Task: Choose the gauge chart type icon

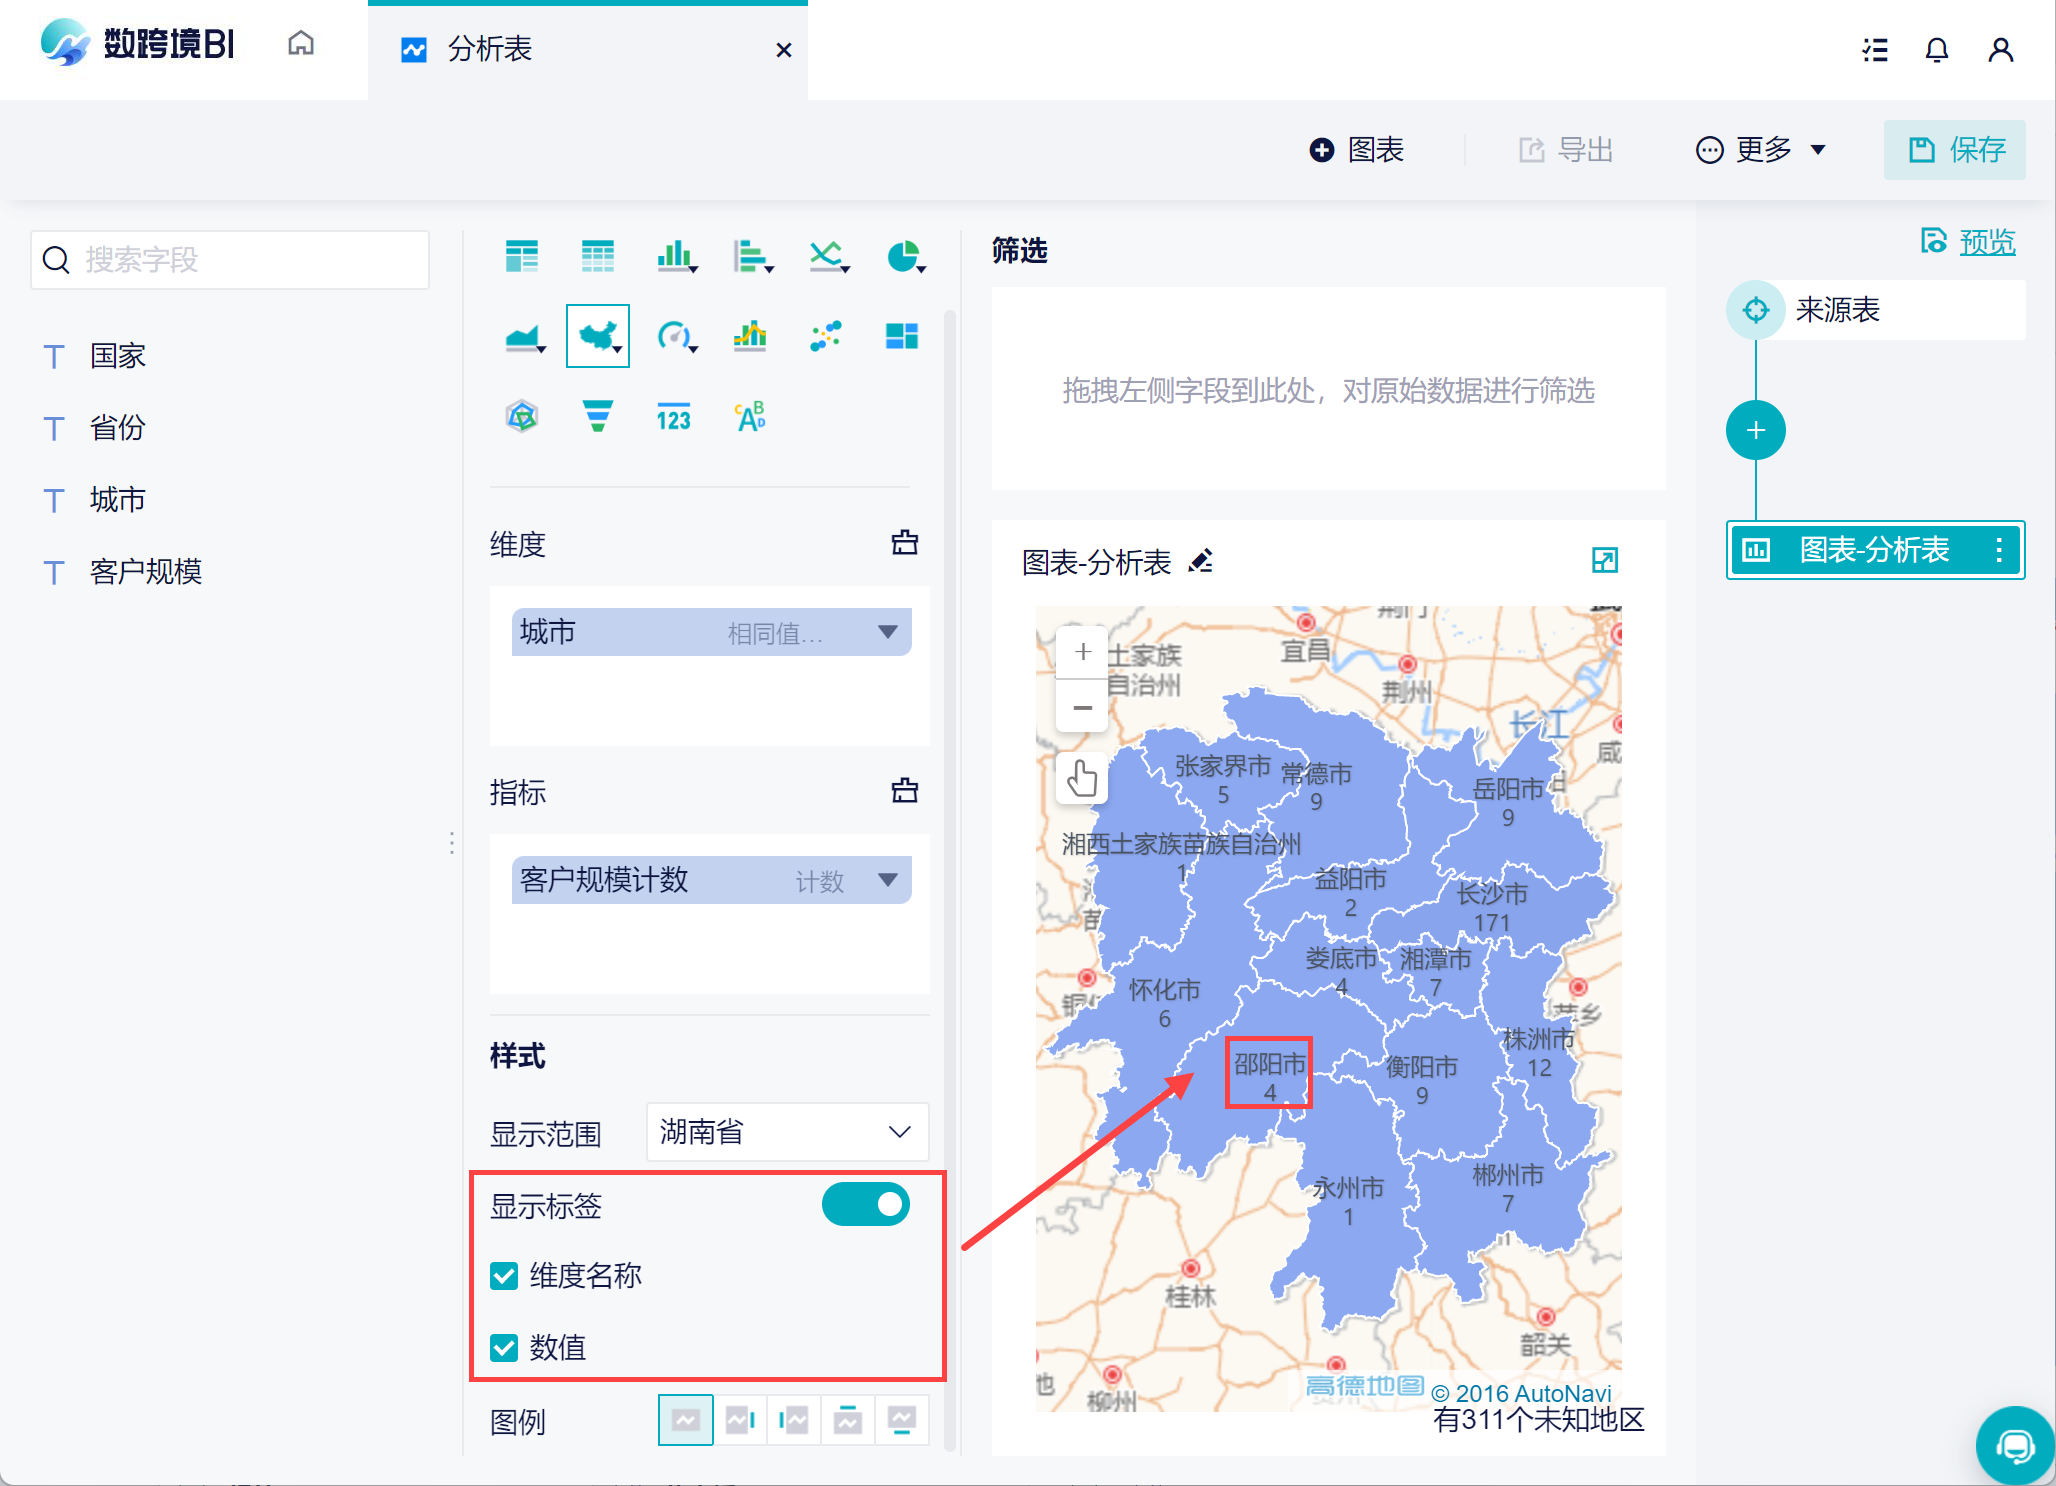Action: pos(675,337)
